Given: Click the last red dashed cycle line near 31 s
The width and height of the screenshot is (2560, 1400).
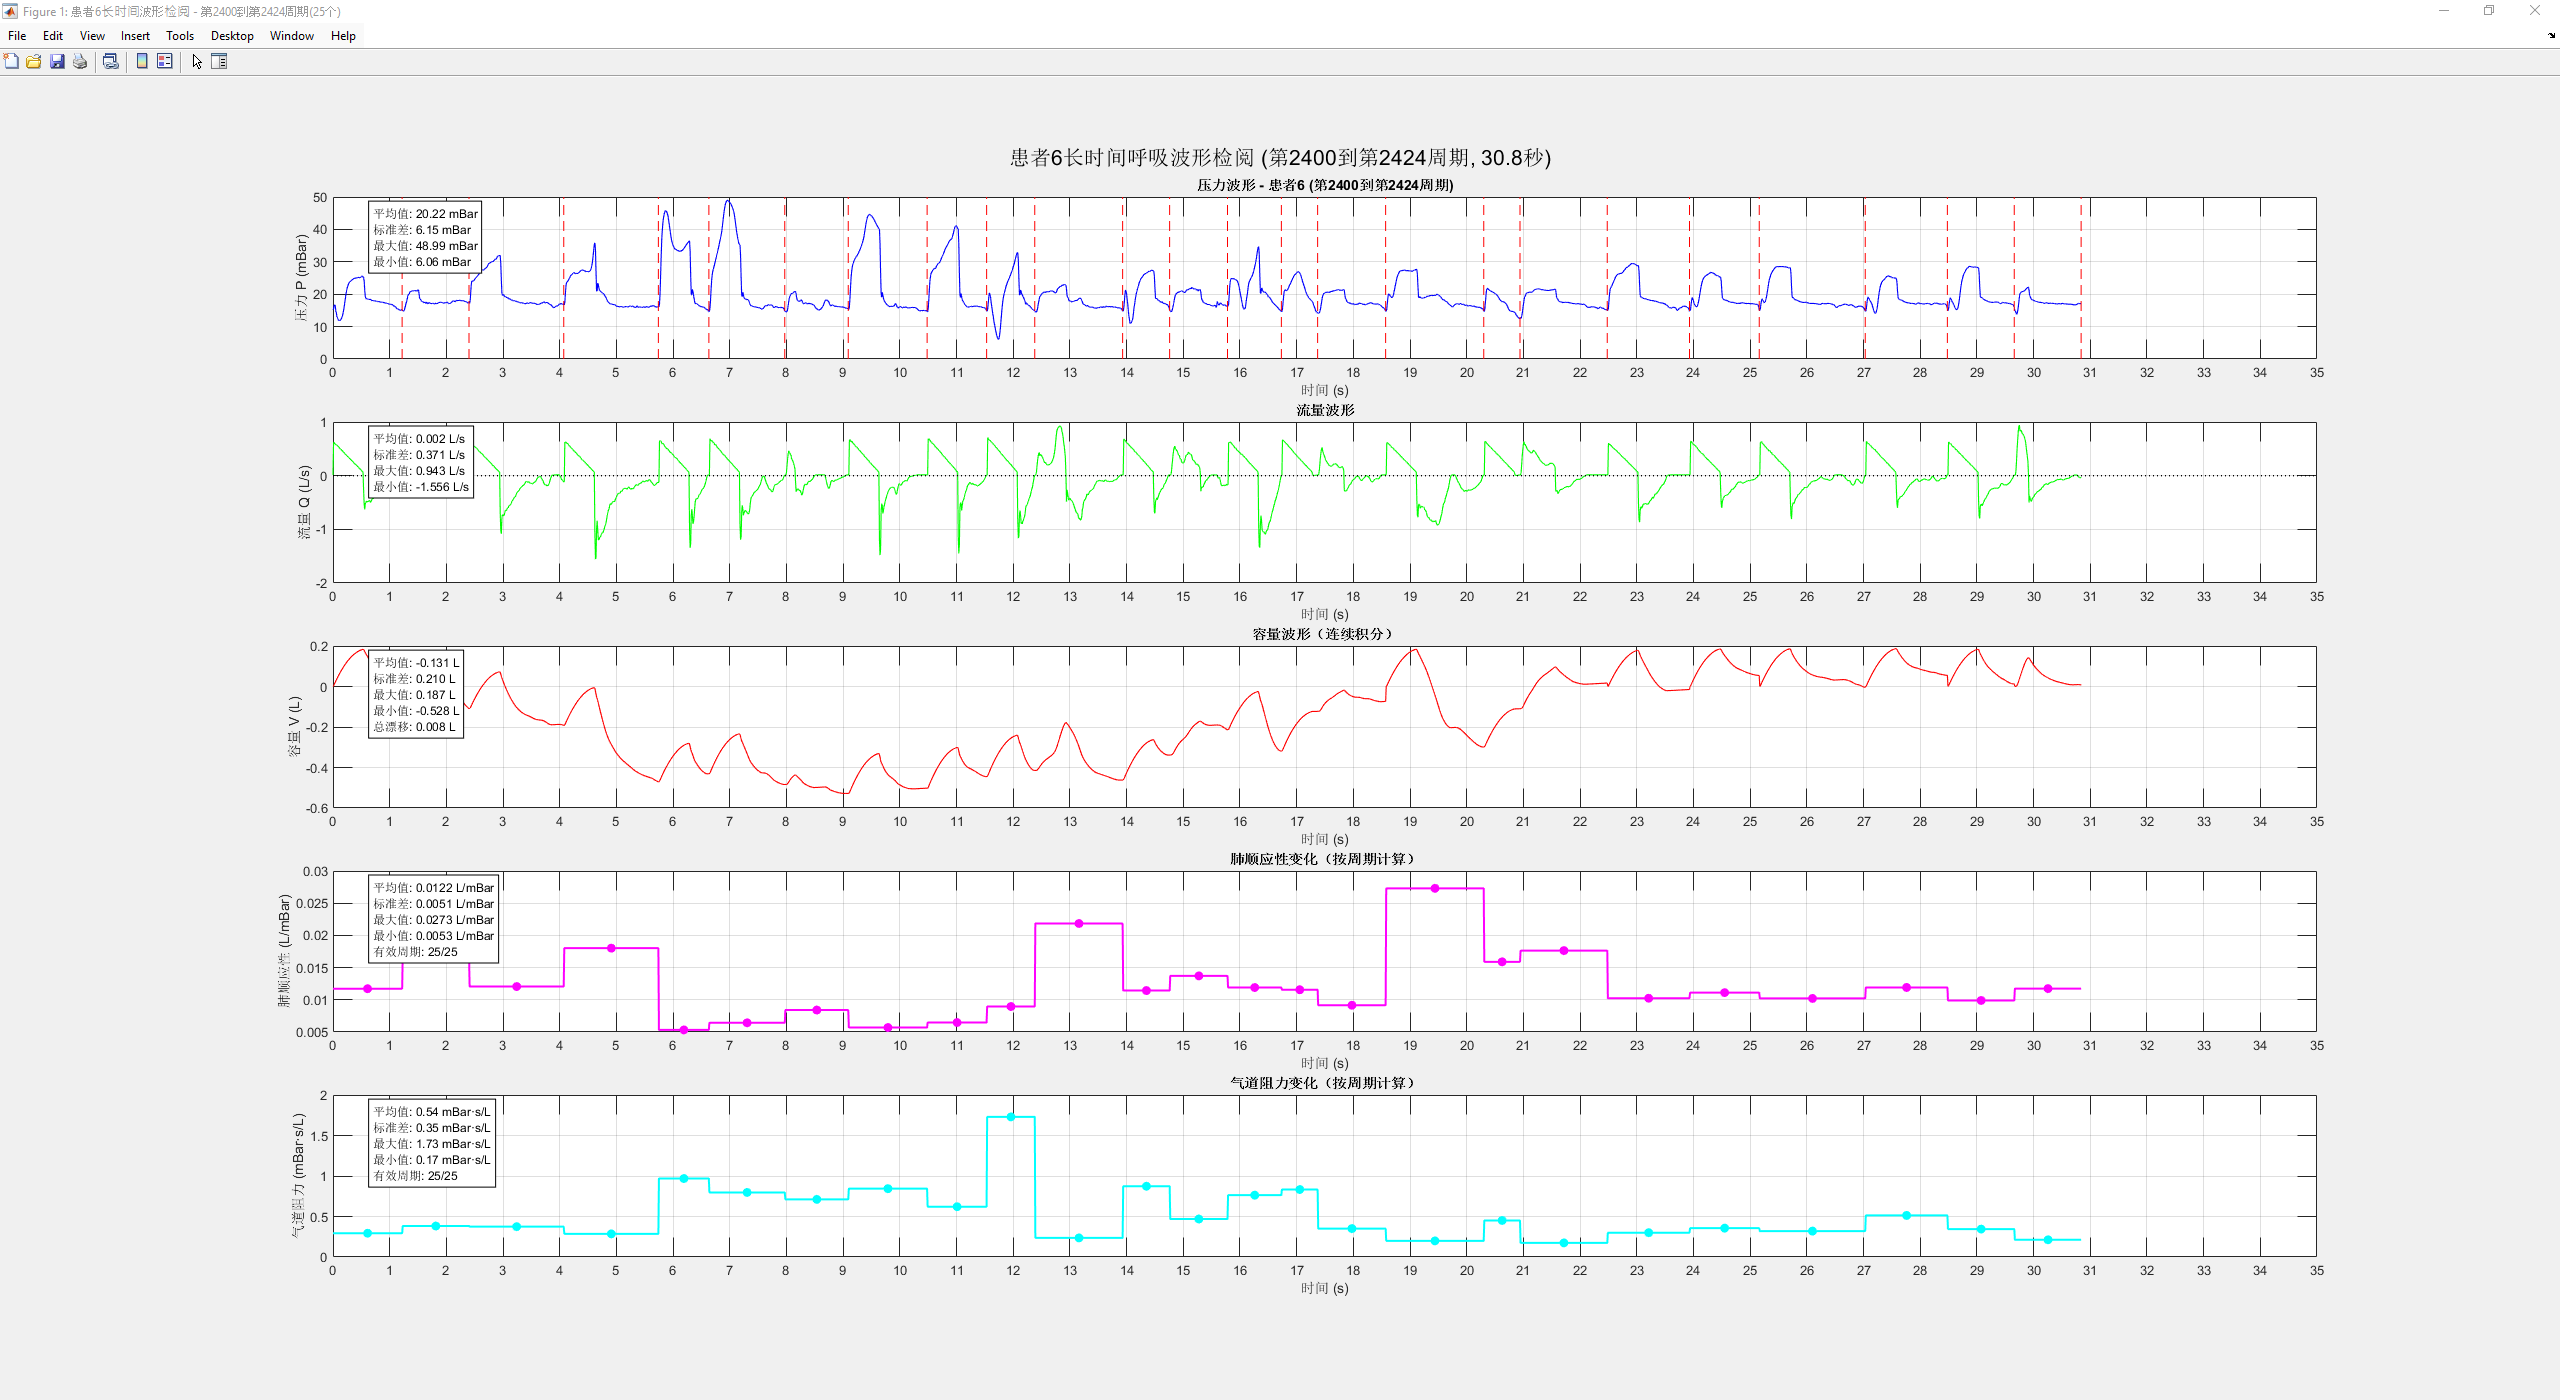Looking at the screenshot, I should click(2081, 278).
